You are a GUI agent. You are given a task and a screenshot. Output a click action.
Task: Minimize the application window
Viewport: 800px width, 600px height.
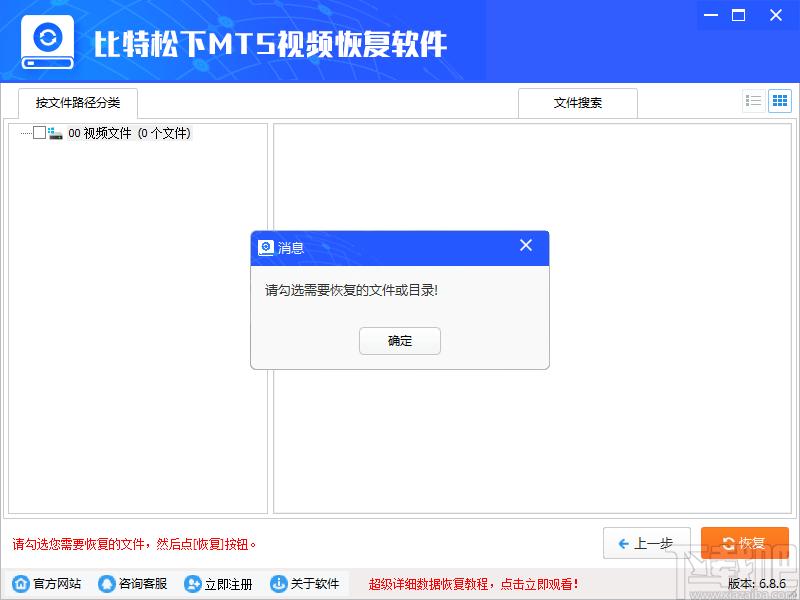[711, 15]
